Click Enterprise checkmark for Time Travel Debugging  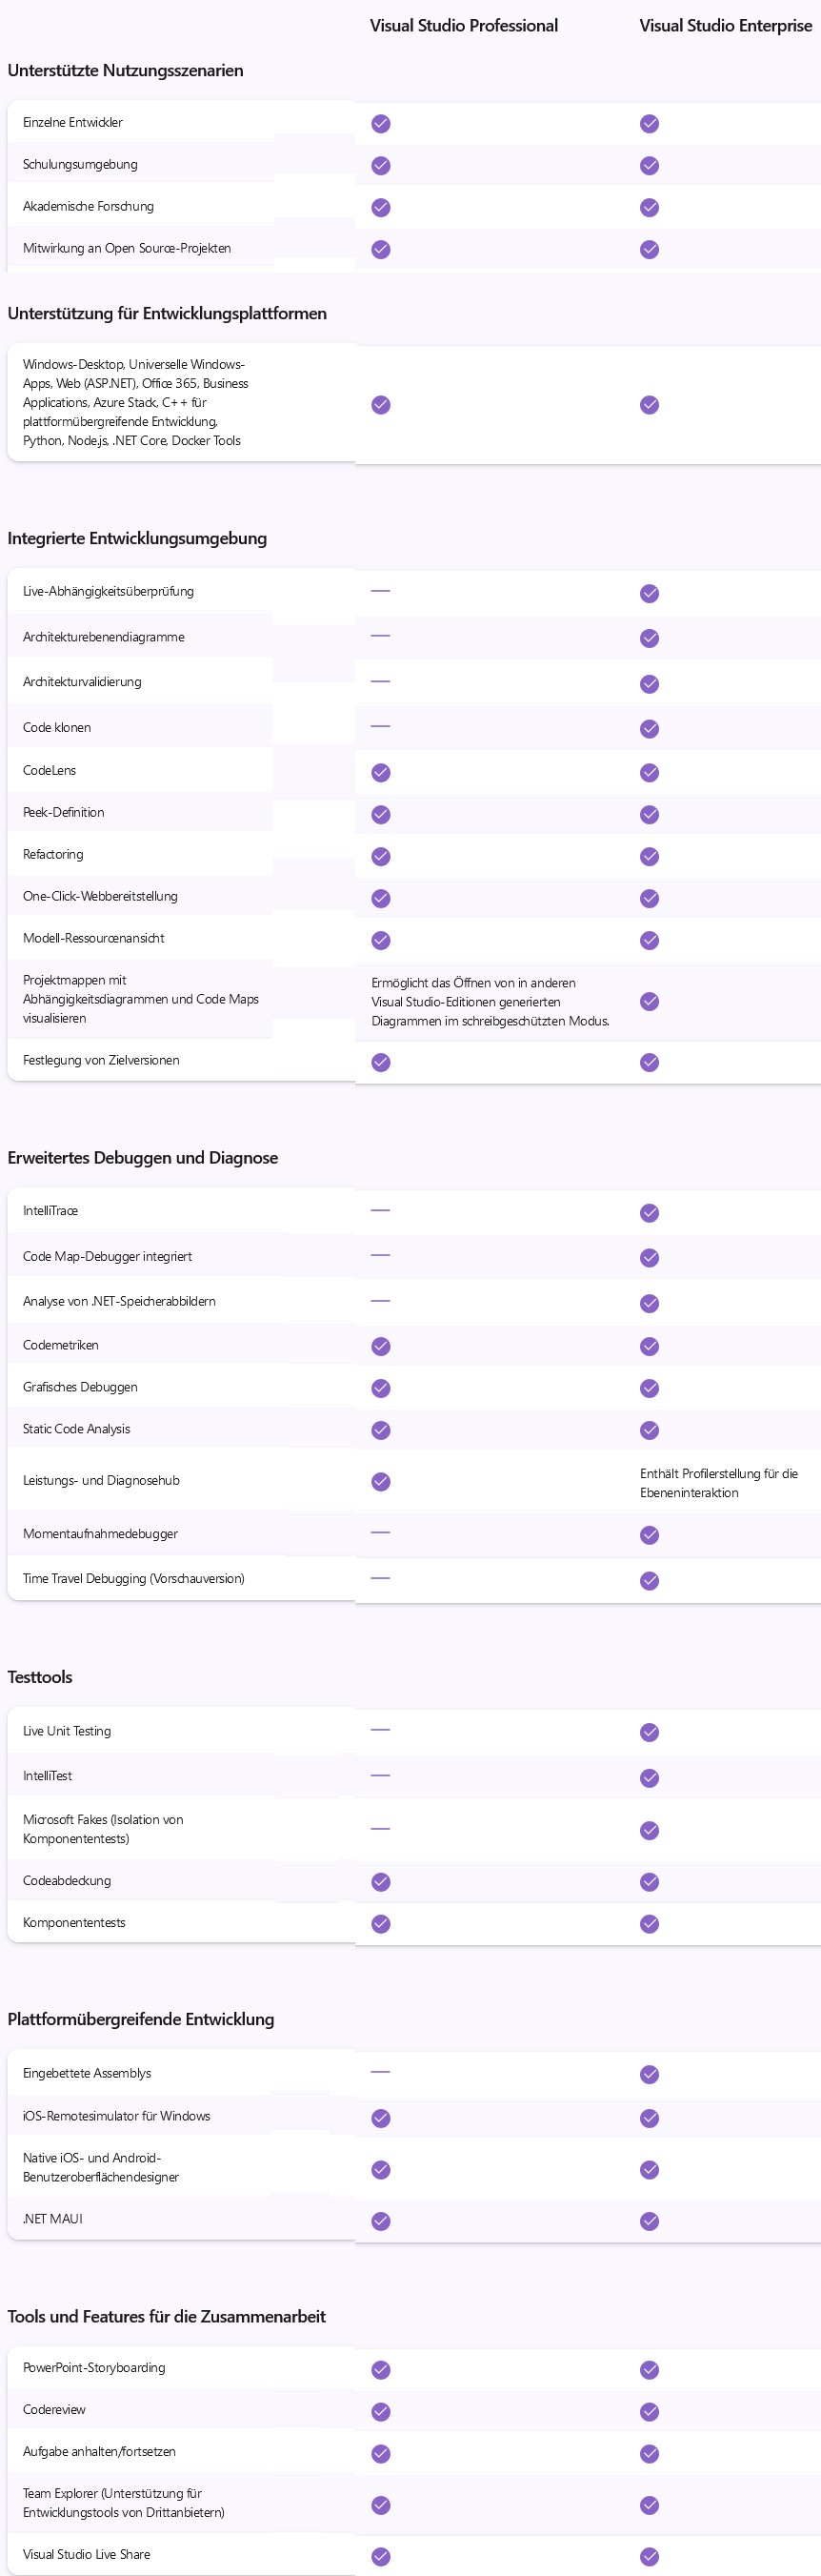(x=649, y=1581)
